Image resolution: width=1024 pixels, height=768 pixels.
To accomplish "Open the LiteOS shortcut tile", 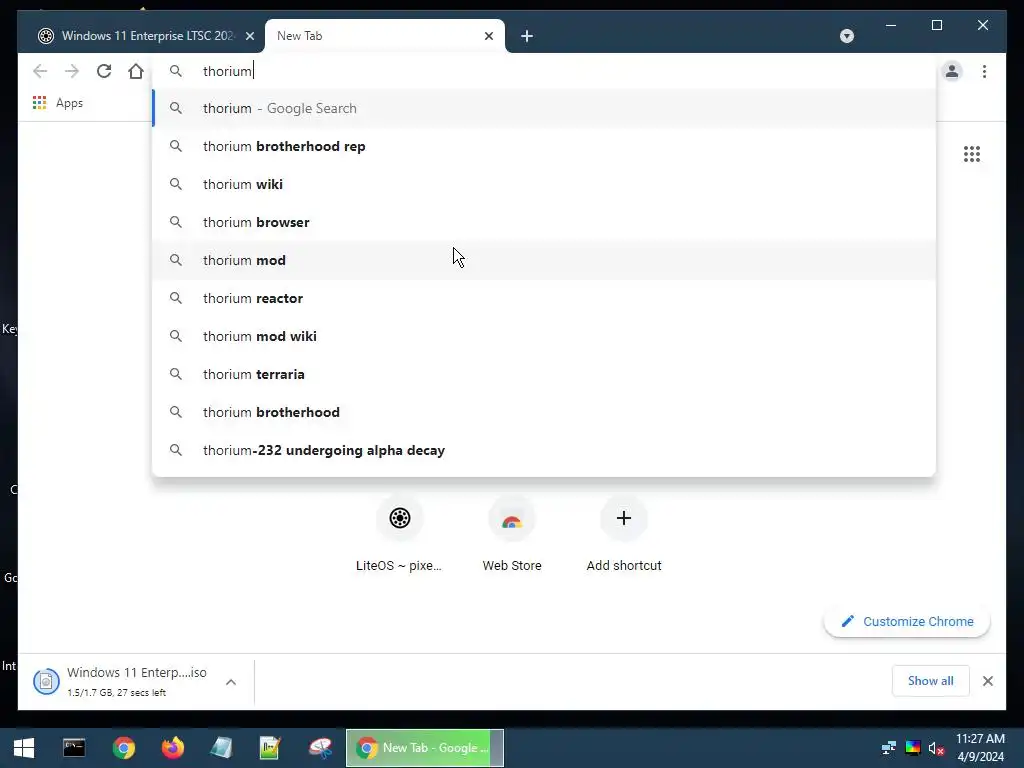I will coord(399,534).
